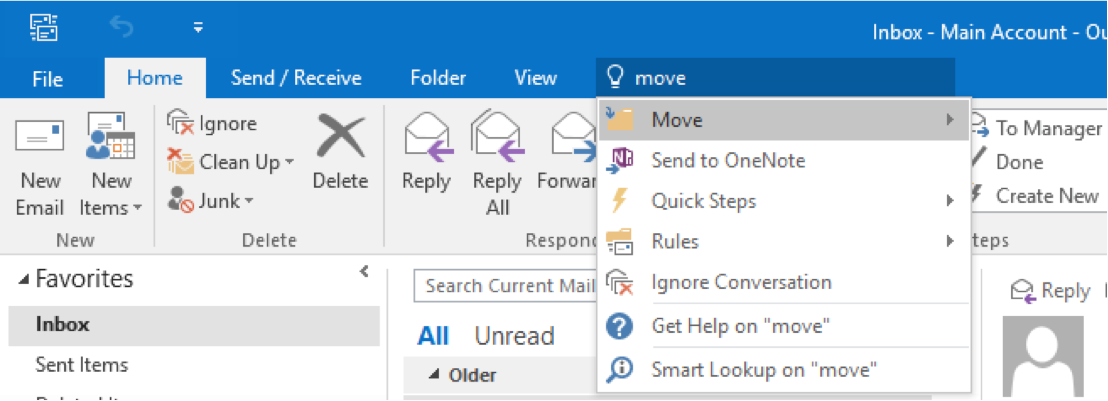Choose Ignore Conversation from menu
The height and width of the screenshot is (401, 1108).
point(784,282)
